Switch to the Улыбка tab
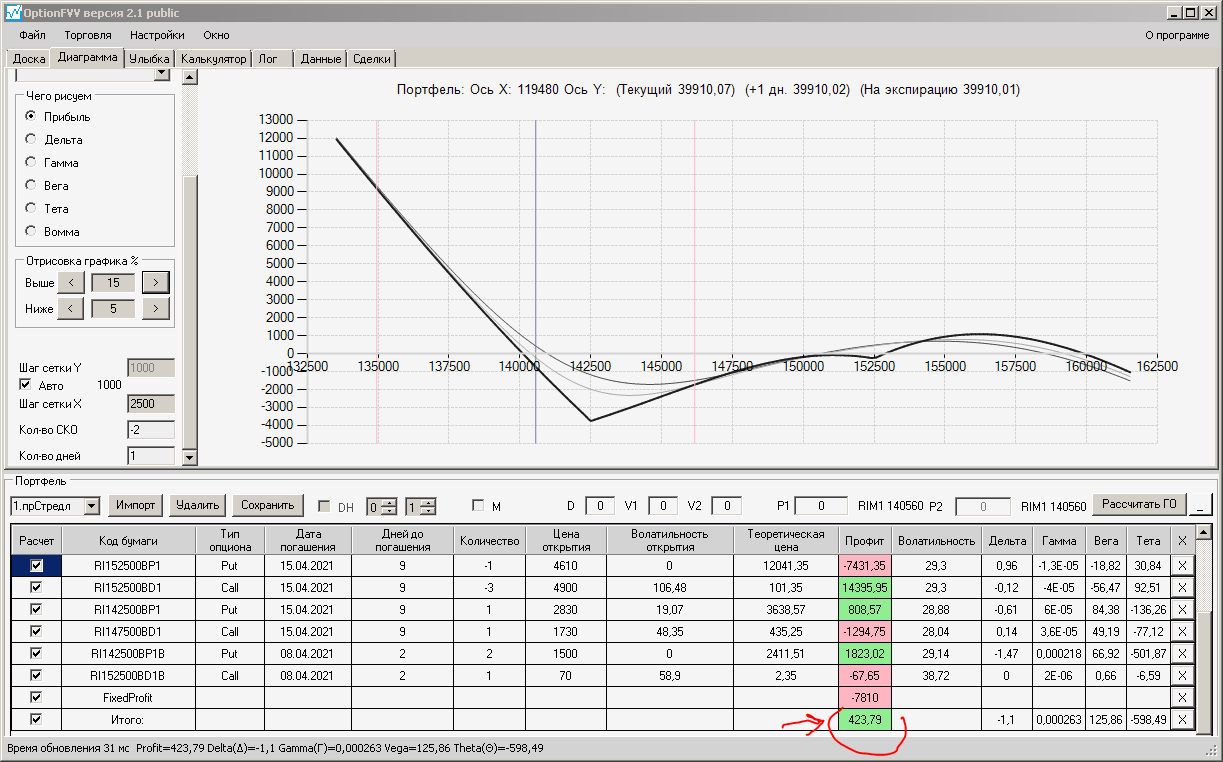Screen dimensions: 1223x762 pyautogui.click(x=150, y=59)
